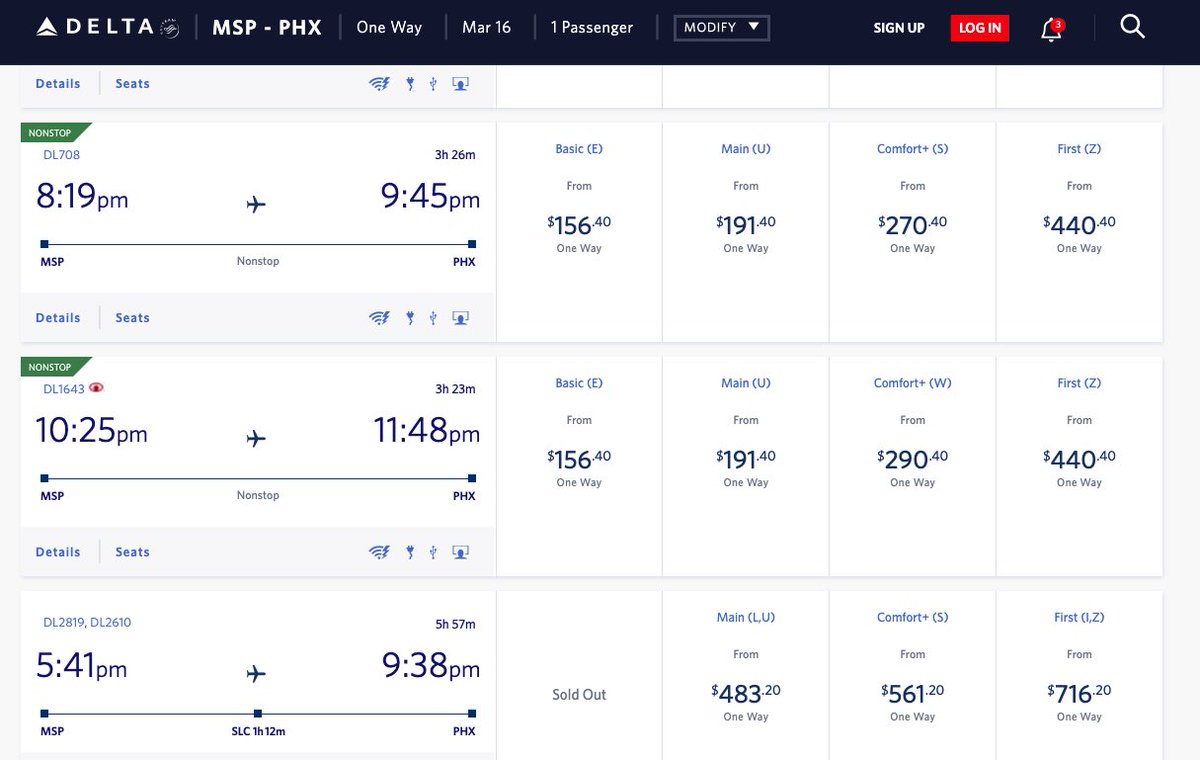Click the airplane icon on the 10:25pm flight
This screenshot has width=1200, height=760.
point(256,438)
